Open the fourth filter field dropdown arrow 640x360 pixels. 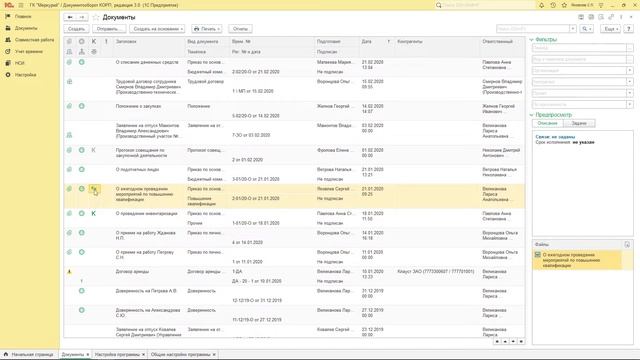tap(630, 82)
